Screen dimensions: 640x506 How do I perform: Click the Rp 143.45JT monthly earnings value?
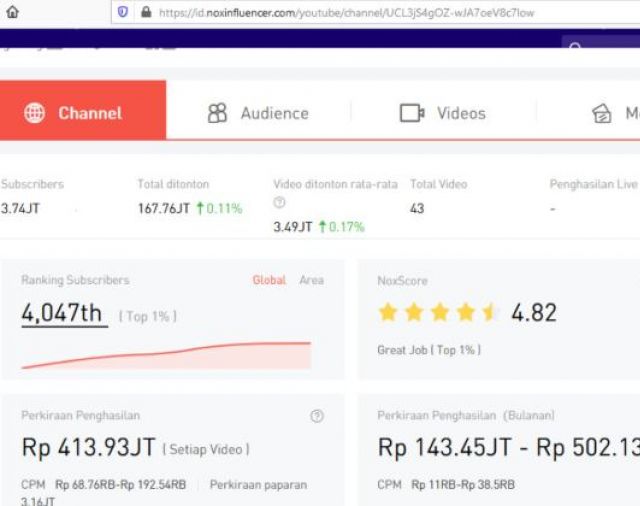pyautogui.click(x=445, y=447)
